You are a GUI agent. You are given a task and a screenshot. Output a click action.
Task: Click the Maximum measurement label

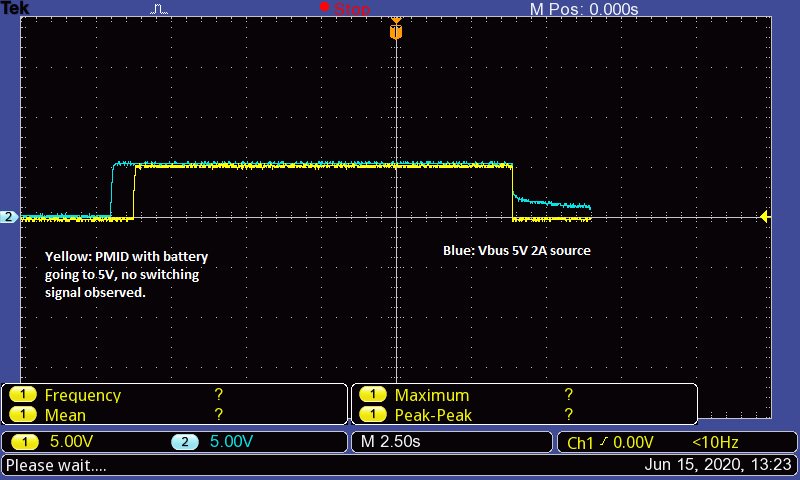pos(432,395)
